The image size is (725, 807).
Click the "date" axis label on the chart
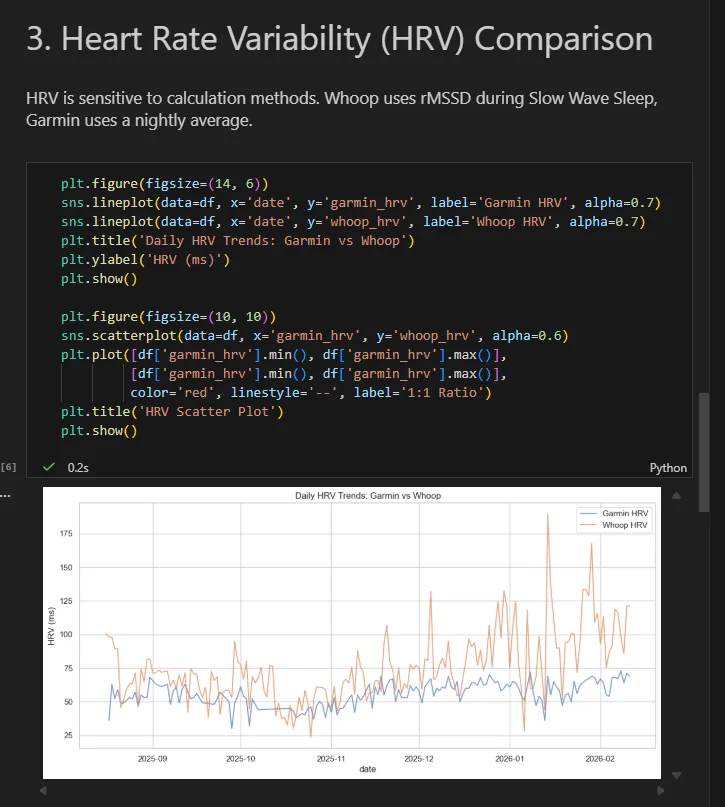click(x=368, y=769)
